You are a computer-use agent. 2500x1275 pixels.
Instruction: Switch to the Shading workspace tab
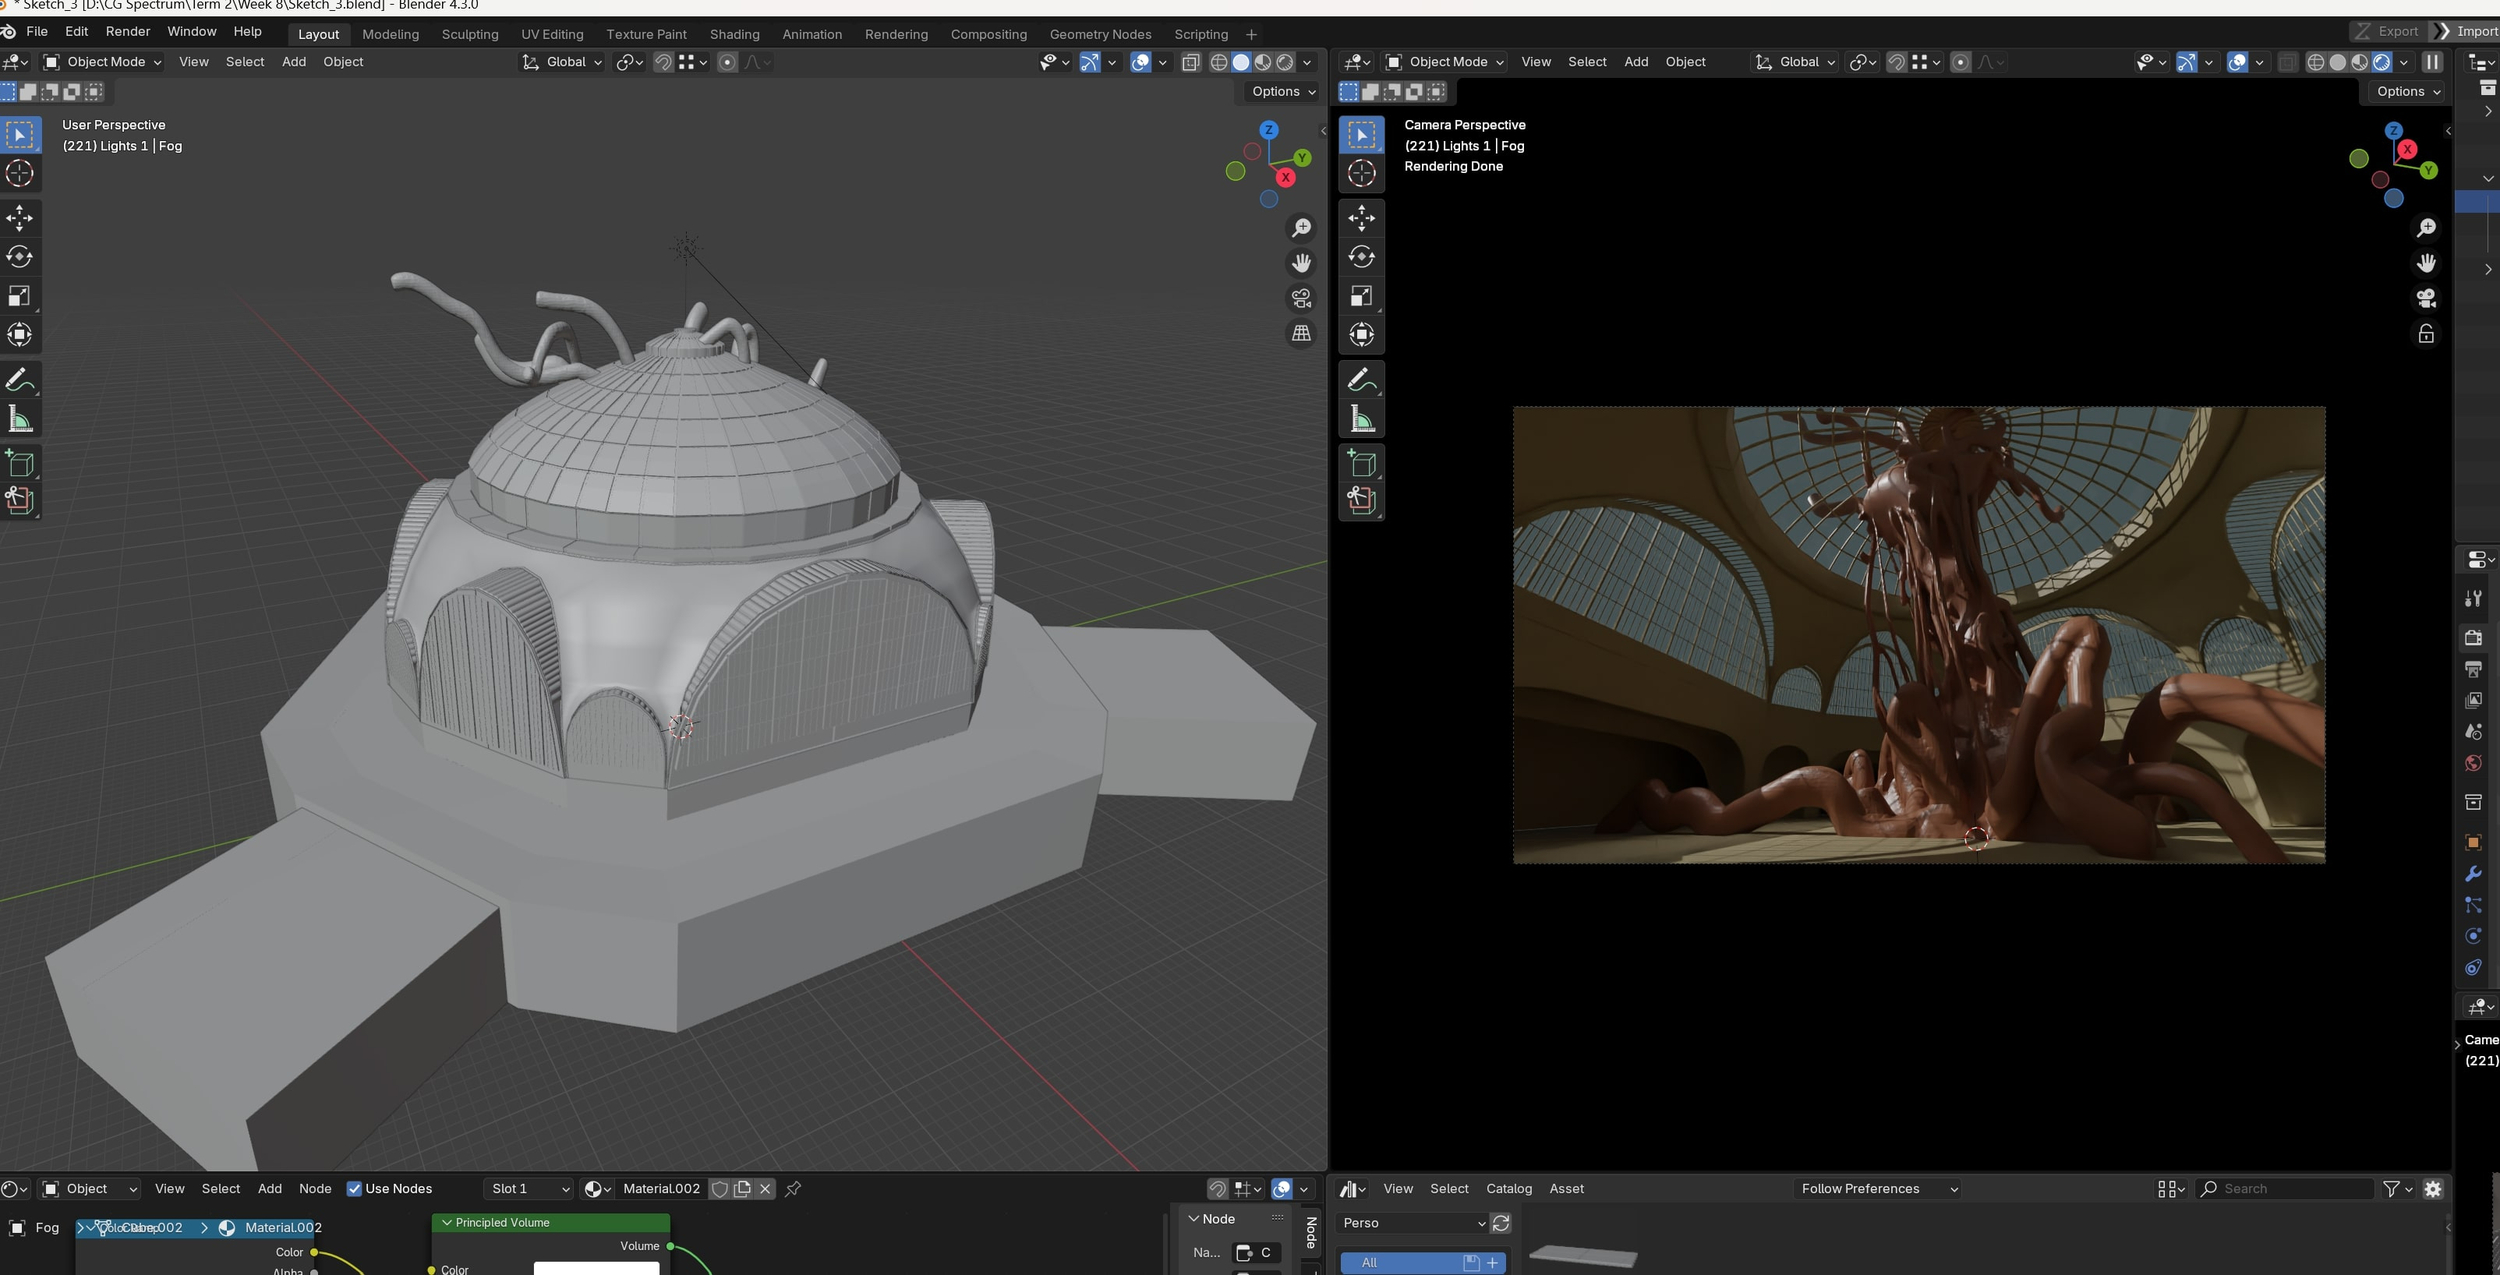click(734, 34)
